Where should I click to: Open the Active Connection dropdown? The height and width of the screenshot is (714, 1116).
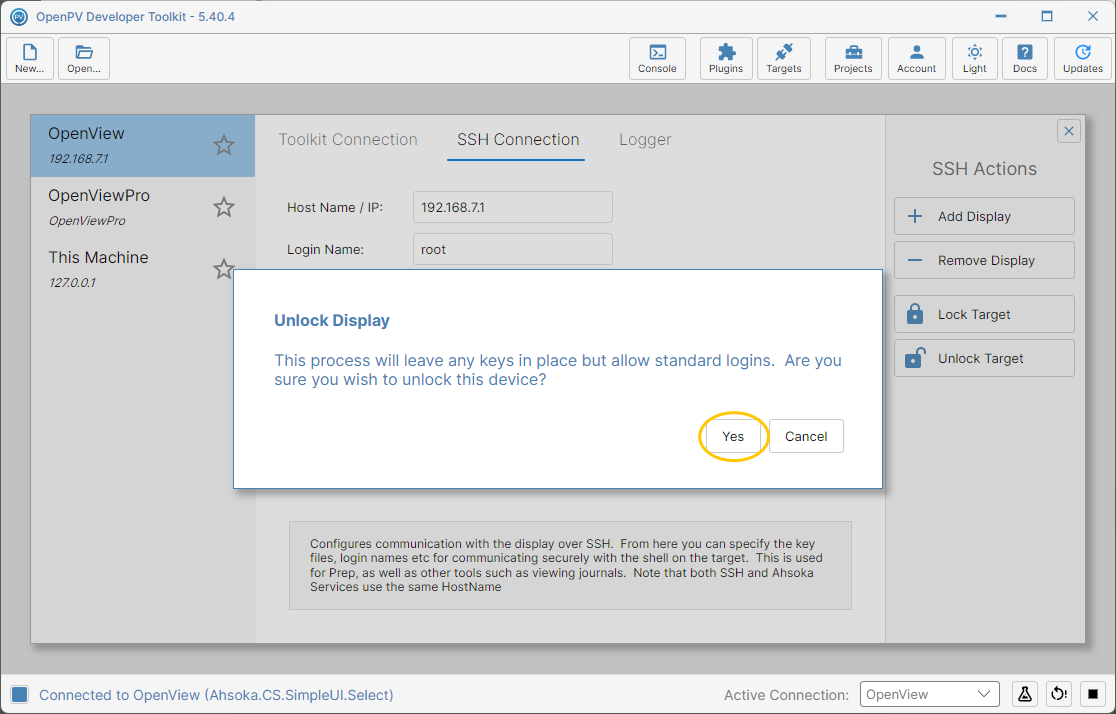point(929,694)
